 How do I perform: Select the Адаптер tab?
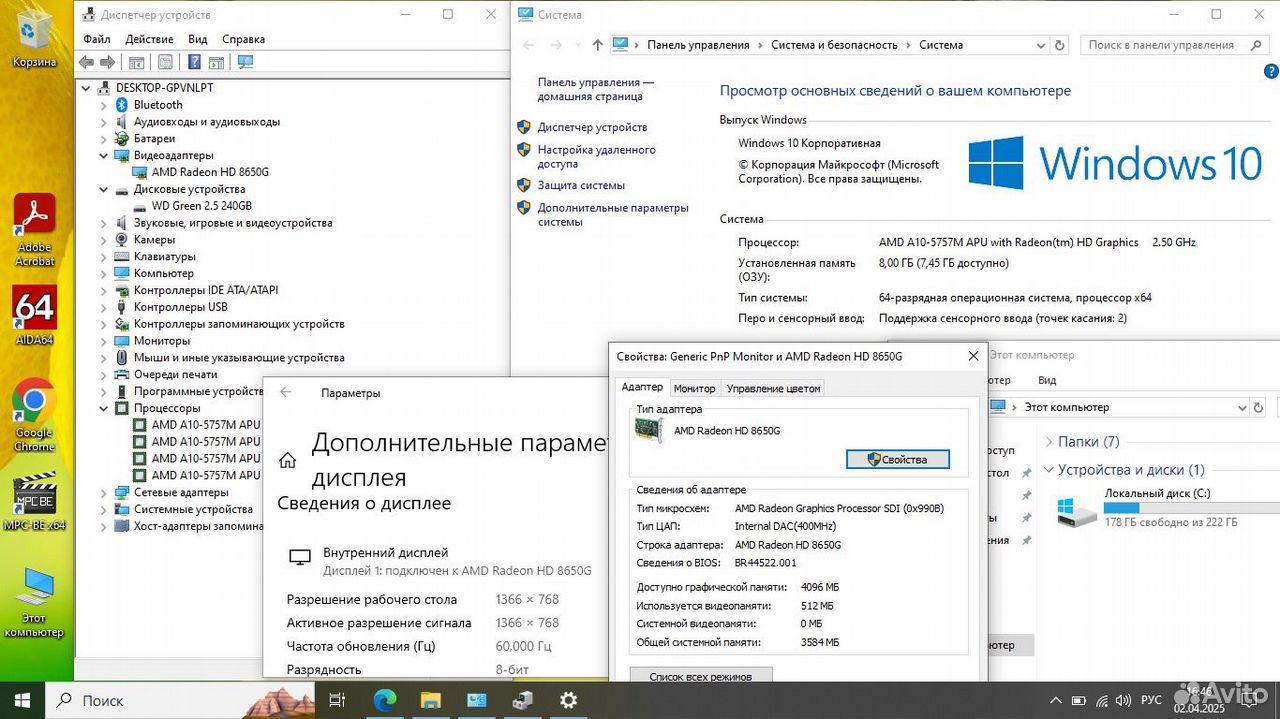pos(642,387)
